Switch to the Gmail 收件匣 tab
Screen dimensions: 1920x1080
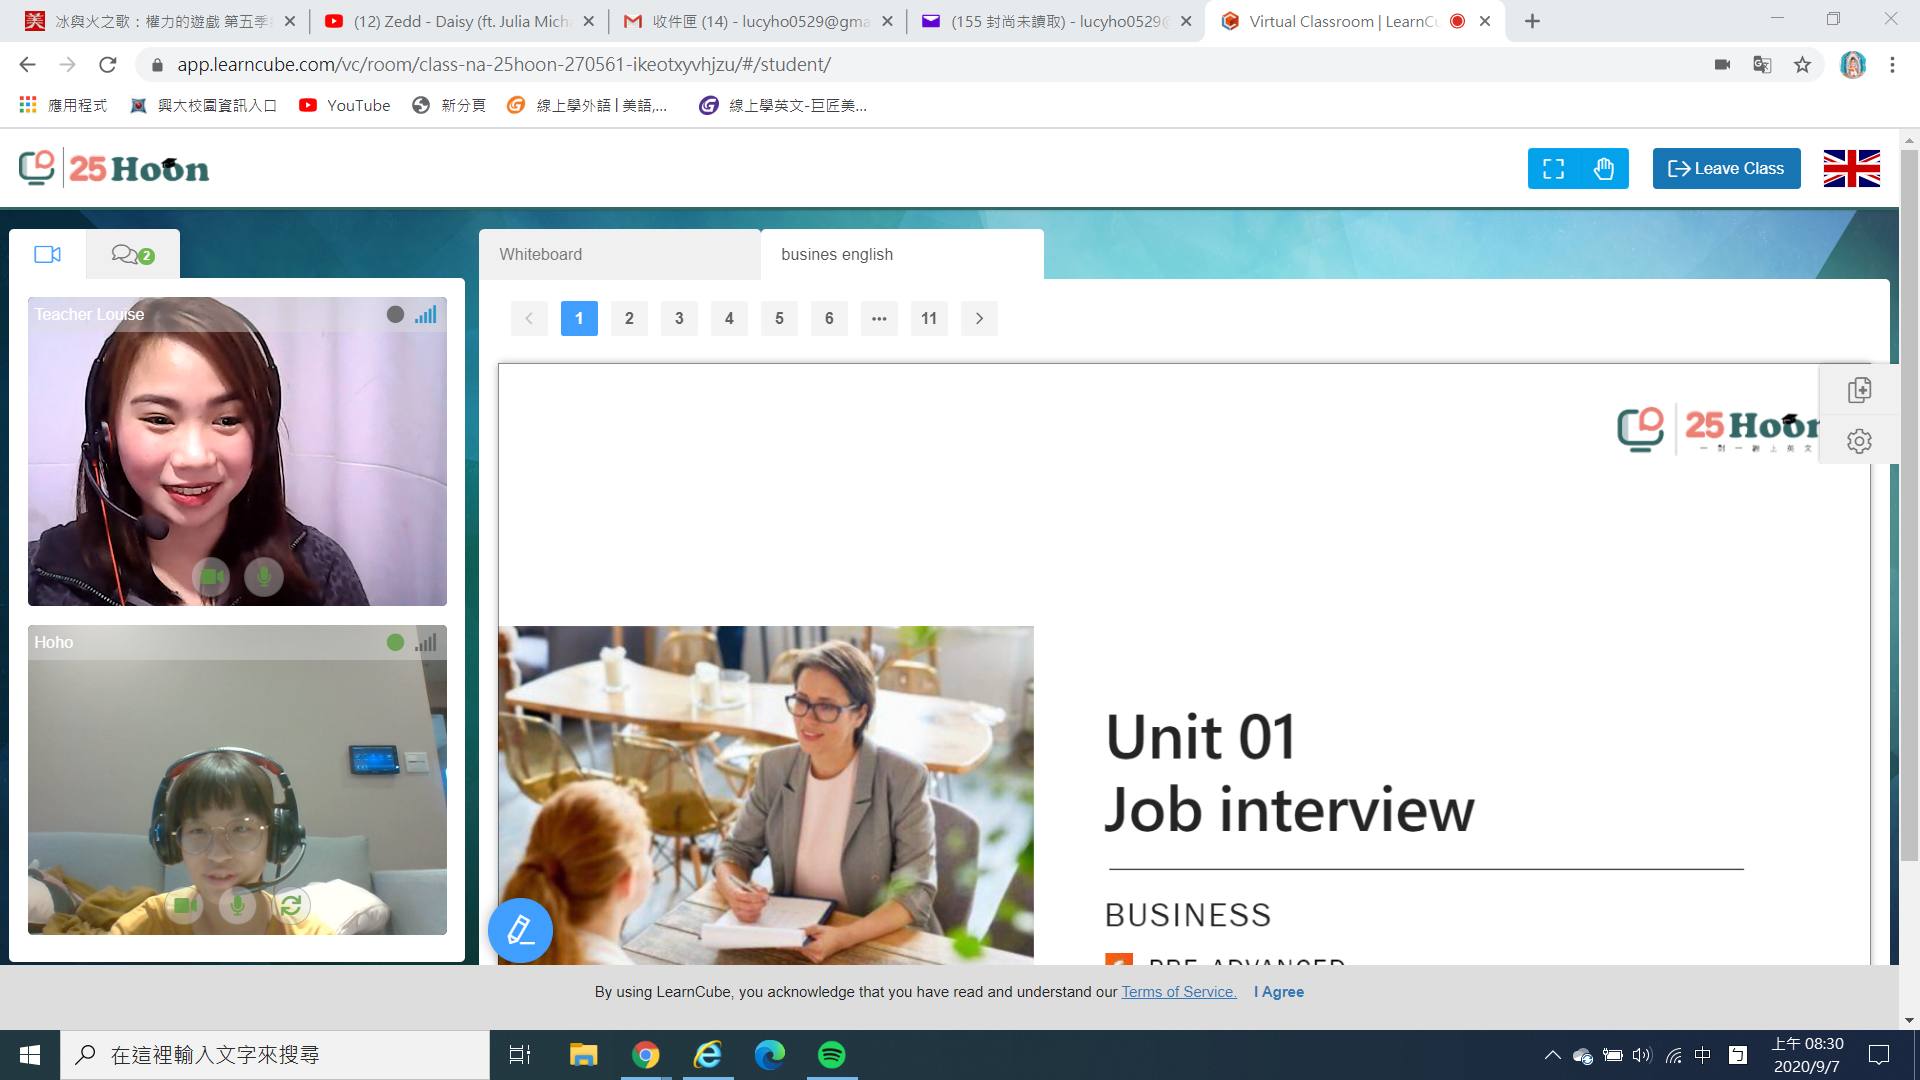coord(757,21)
